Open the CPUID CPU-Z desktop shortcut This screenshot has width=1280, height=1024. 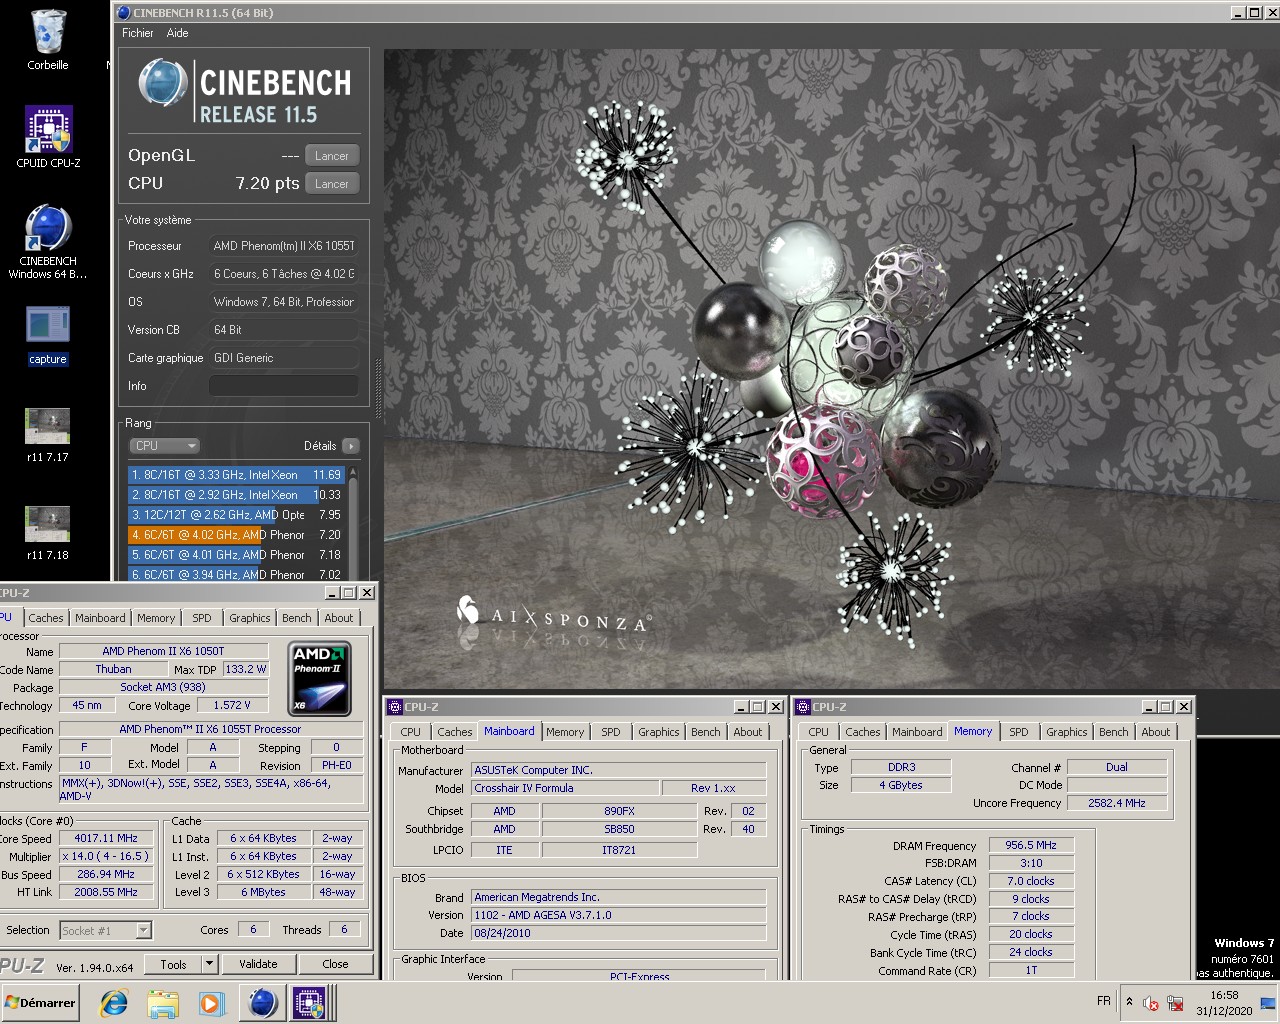coord(47,137)
